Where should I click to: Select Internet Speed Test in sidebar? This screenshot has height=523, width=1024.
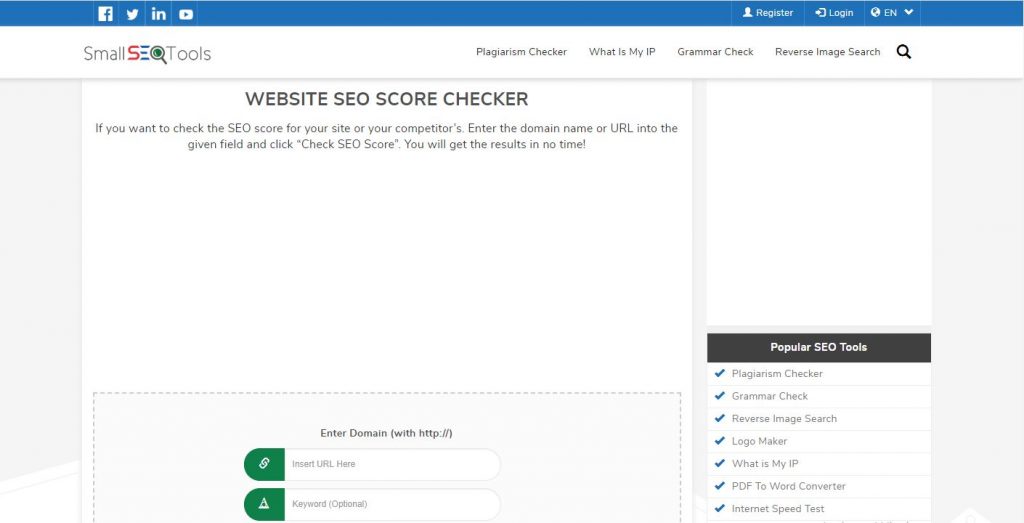[x=777, y=509]
